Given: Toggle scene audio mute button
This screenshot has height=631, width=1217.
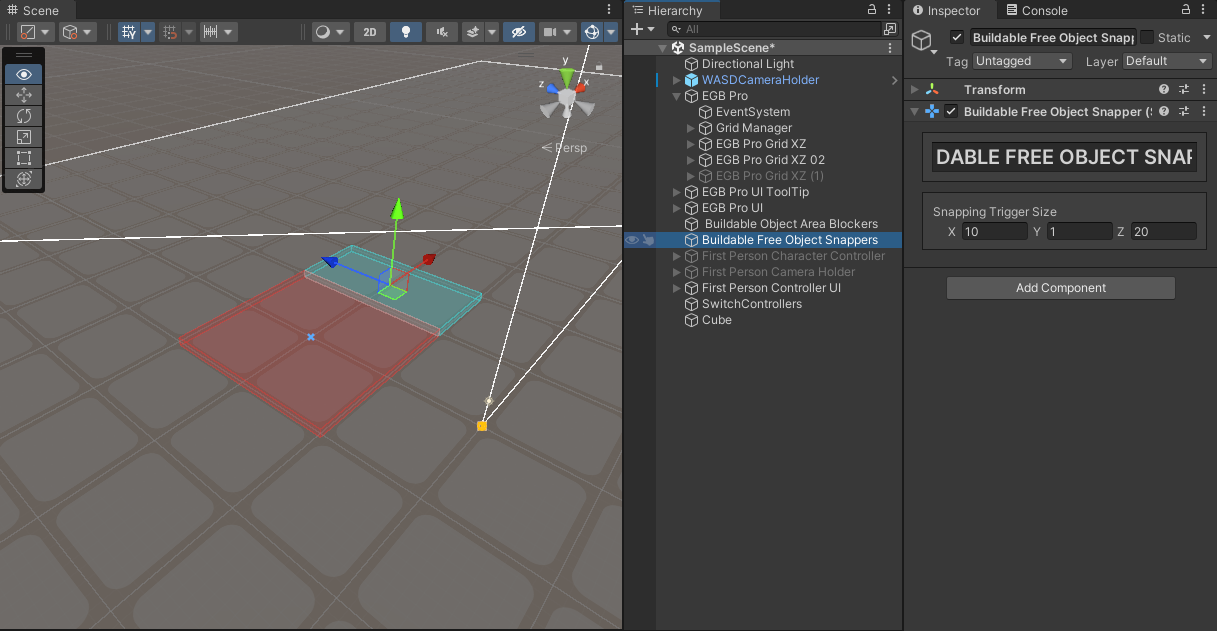Looking at the screenshot, I should tap(442, 32).
